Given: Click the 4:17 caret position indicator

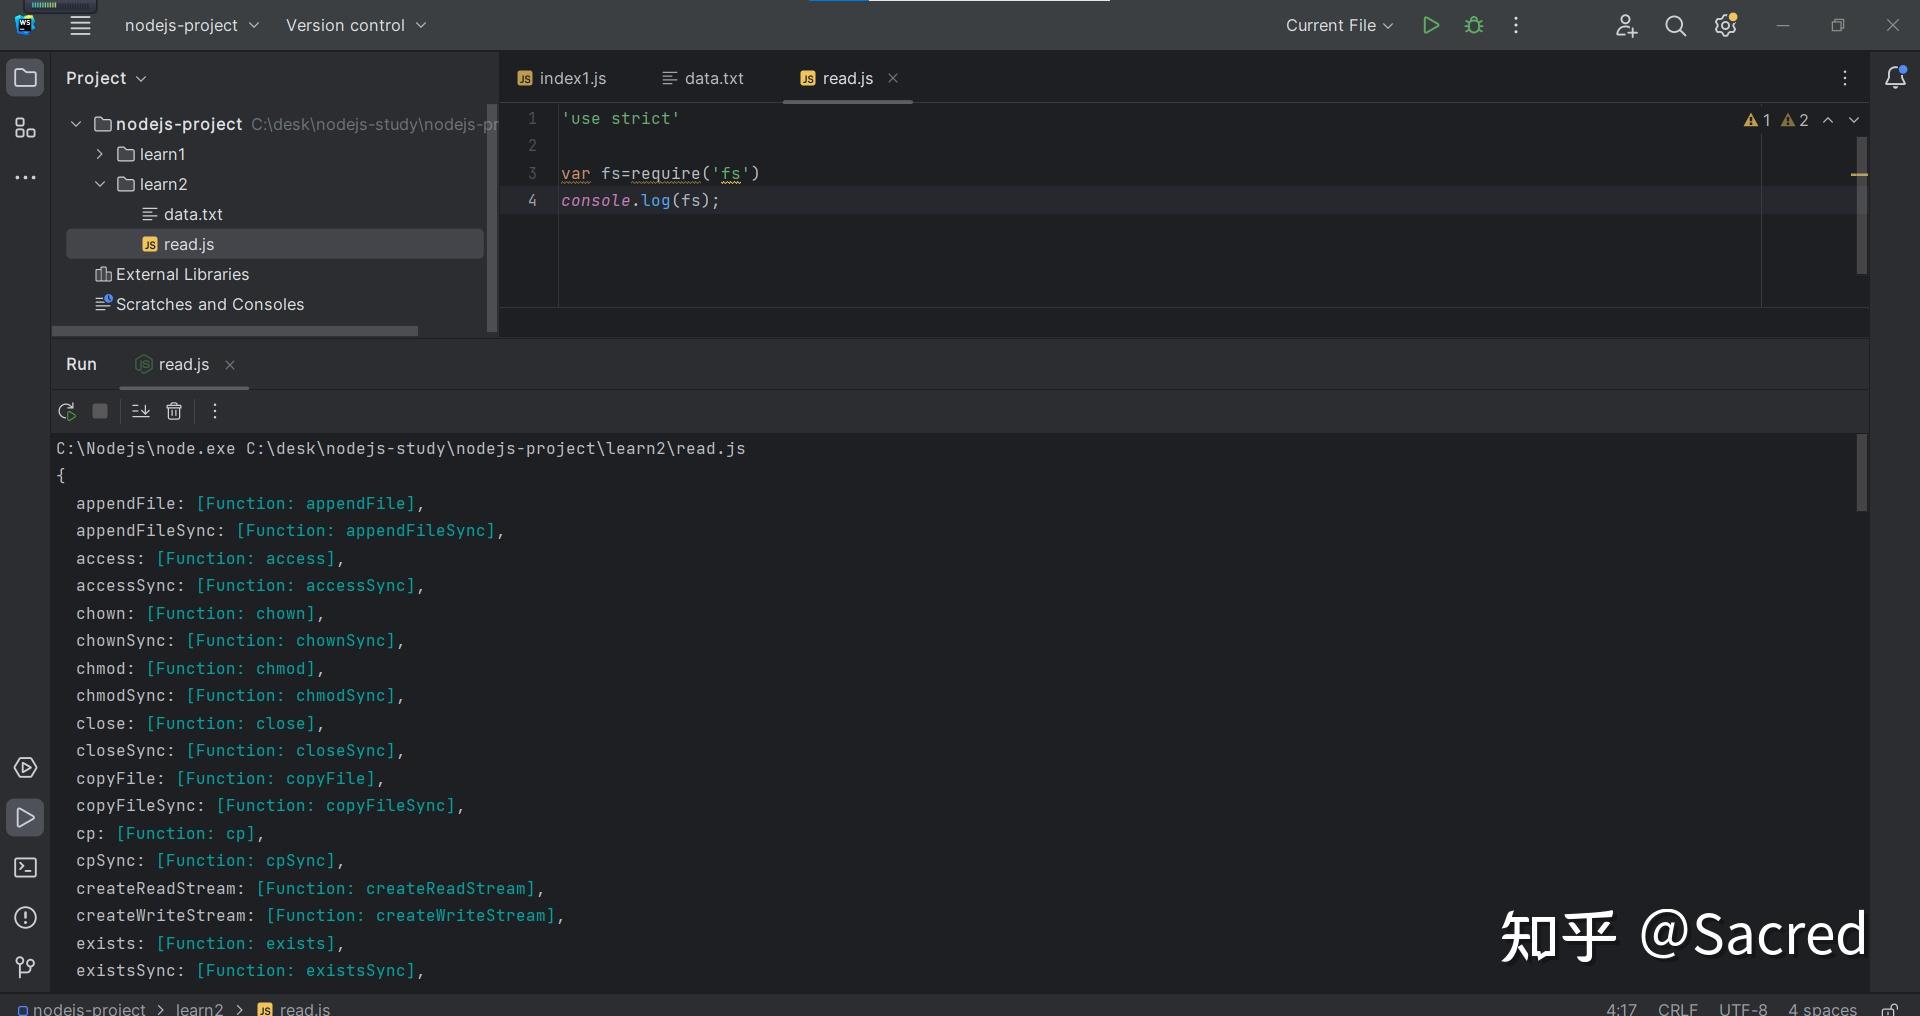Looking at the screenshot, I should pos(1621,1009).
